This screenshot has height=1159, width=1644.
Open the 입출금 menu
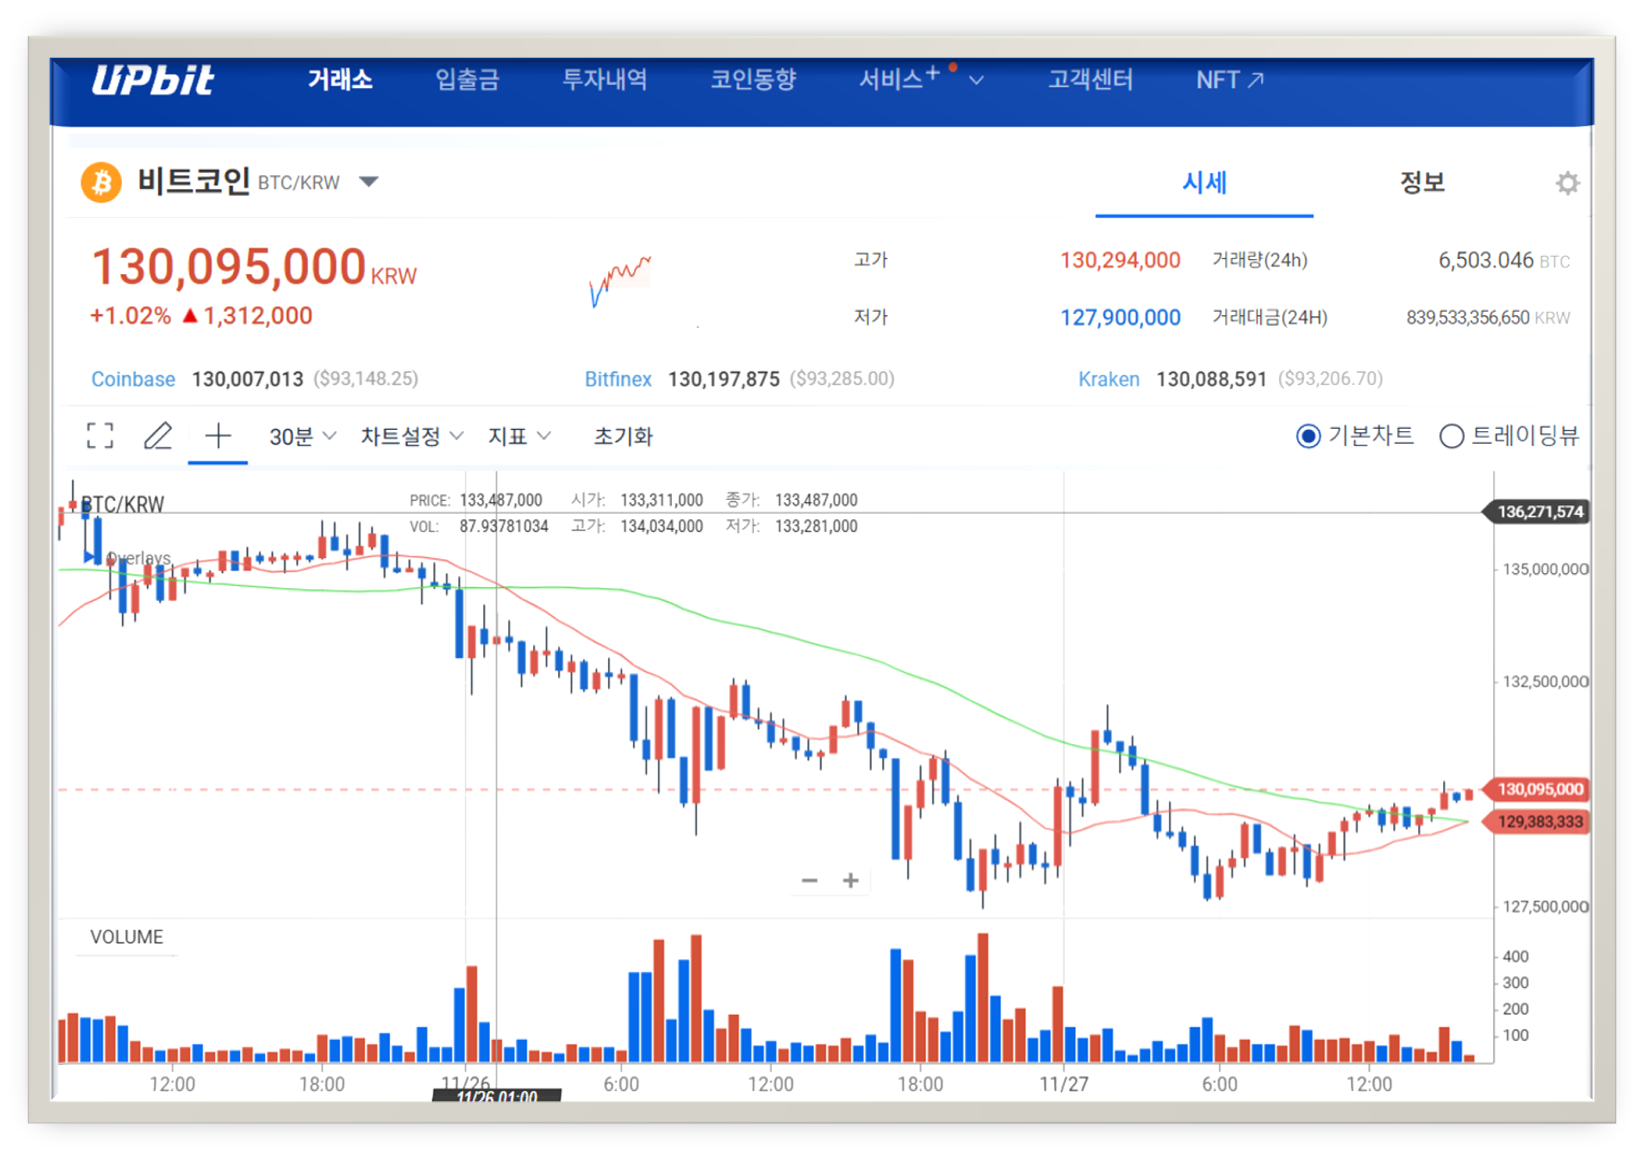click(467, 79)
